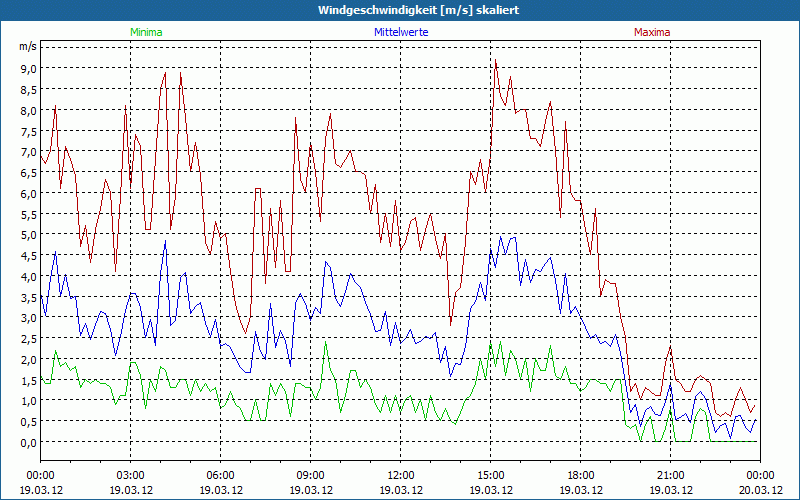Select the 15:00 time axis marker
This screenshot has height=500, width=800.
pyautogui.click(x=490, y=475)
